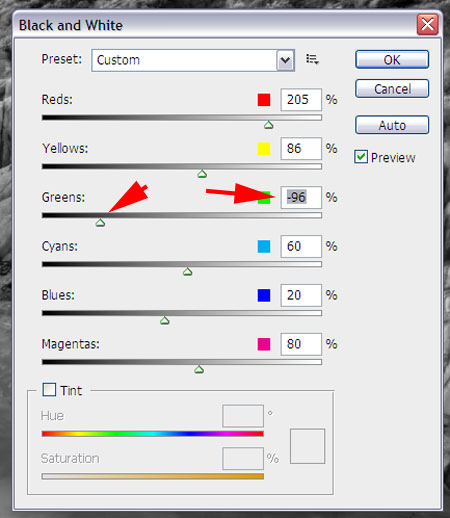Click the Blues value field showing 20
The height and width of the screenshot is (518, 450).
pos(301,295)
